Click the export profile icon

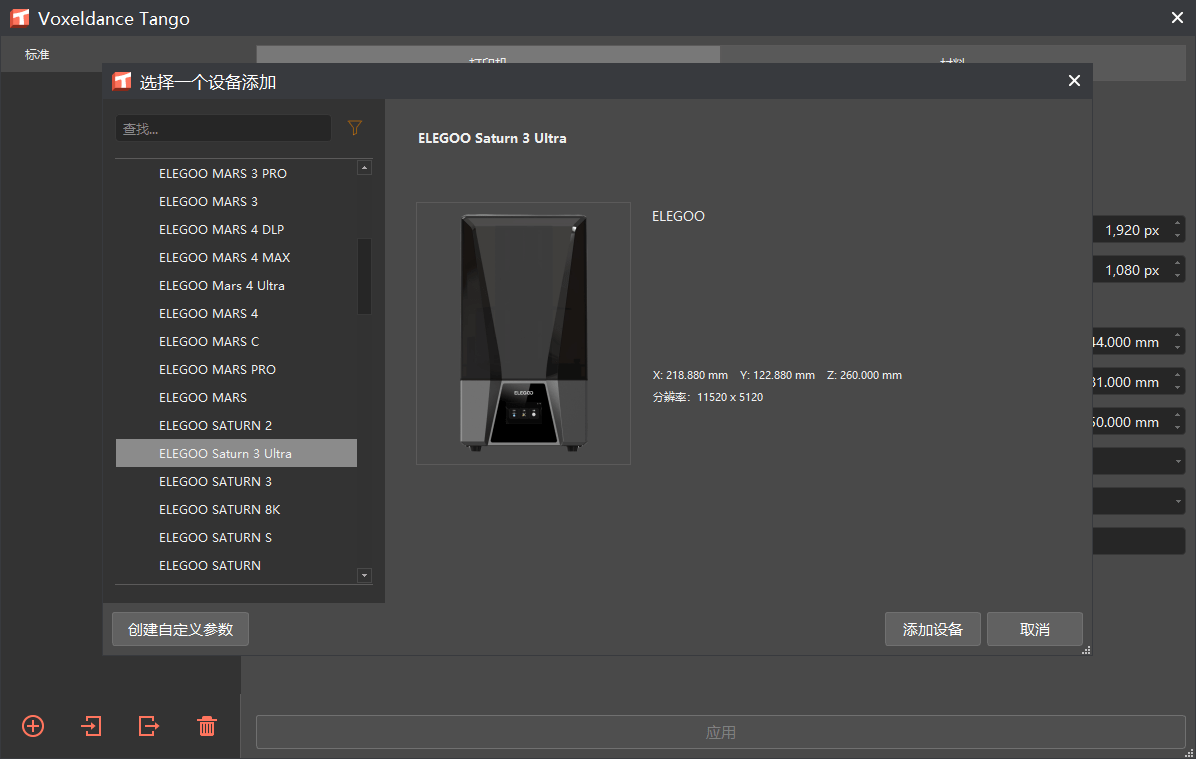click(x=149, y=725)
